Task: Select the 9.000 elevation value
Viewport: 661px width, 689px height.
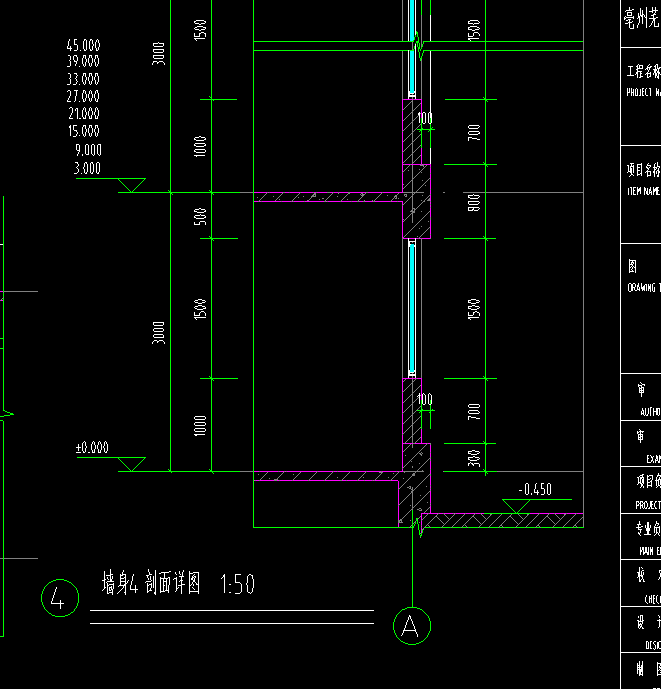Action: [x=88, y=150]
